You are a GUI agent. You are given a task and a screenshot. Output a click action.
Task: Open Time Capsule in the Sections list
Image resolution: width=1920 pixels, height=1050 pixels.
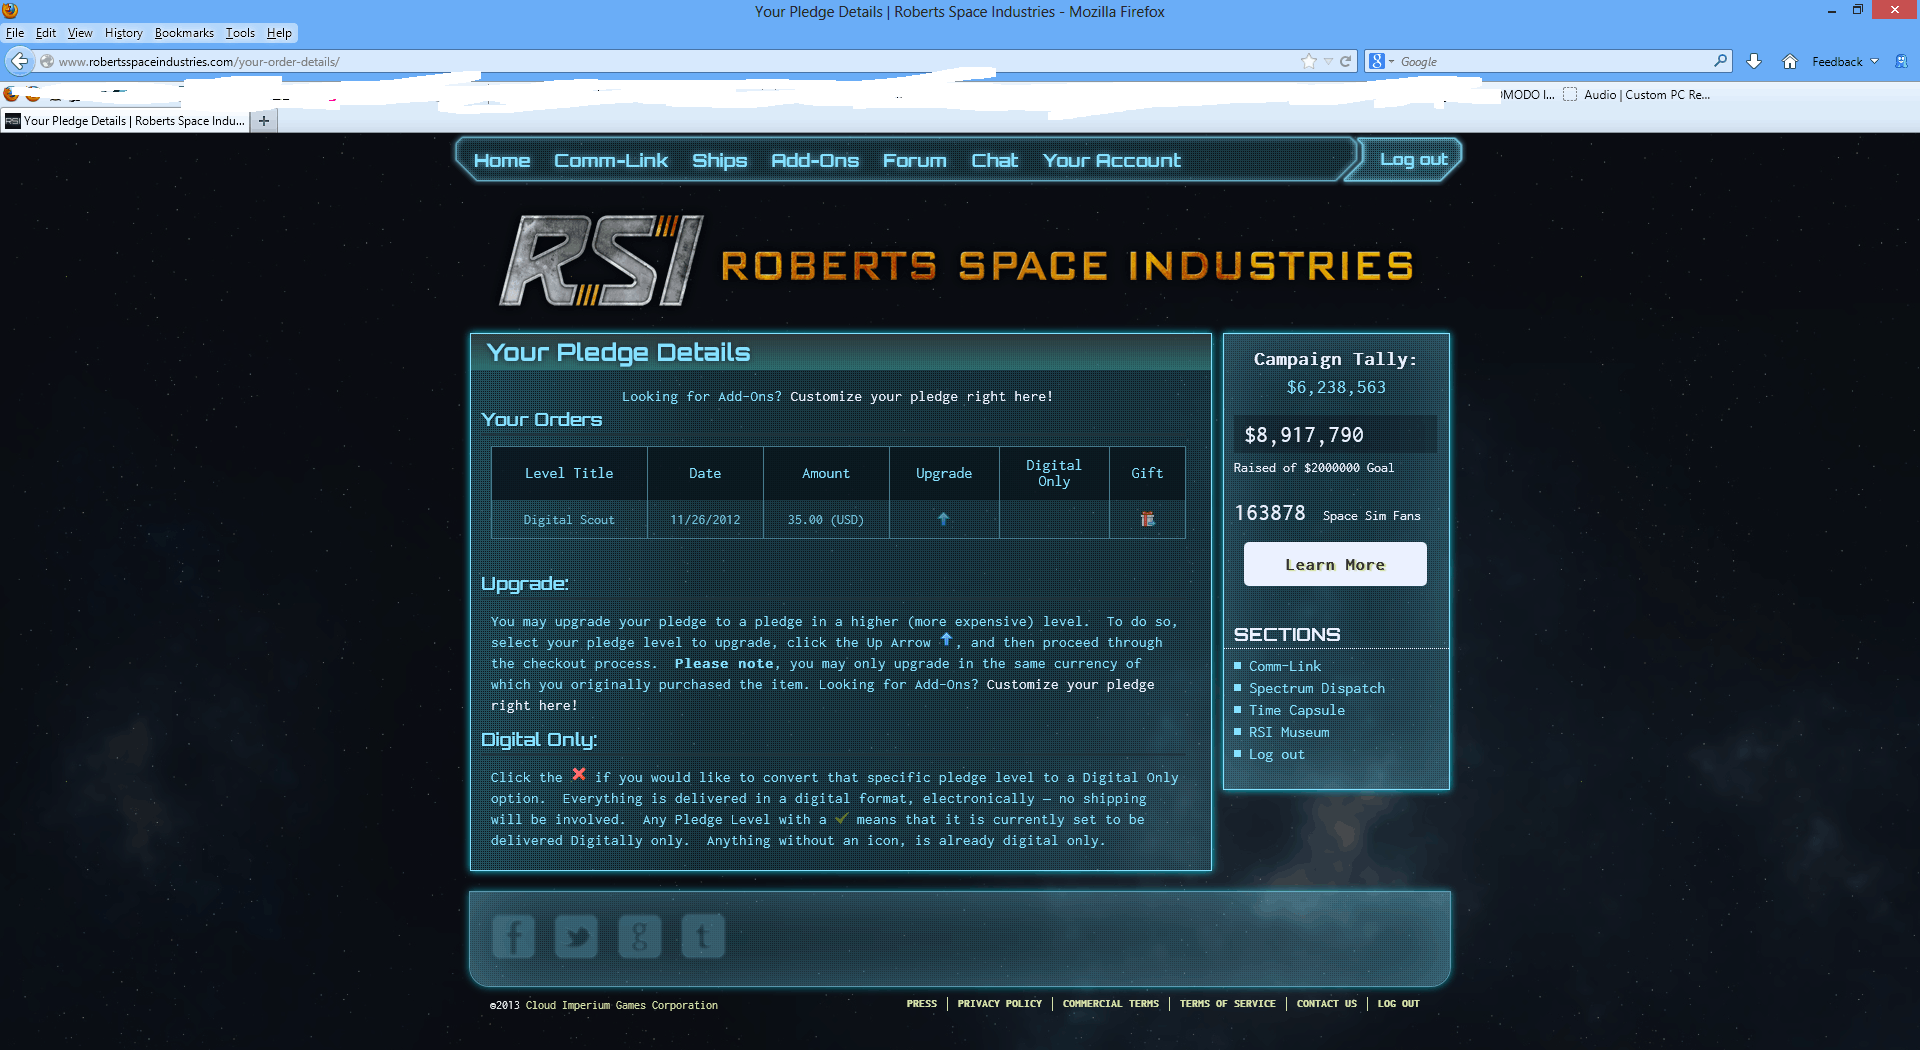(x=1297, y=710)
